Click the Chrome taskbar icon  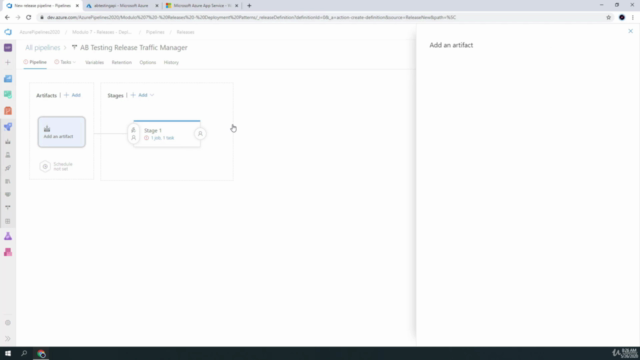(41, 353)
